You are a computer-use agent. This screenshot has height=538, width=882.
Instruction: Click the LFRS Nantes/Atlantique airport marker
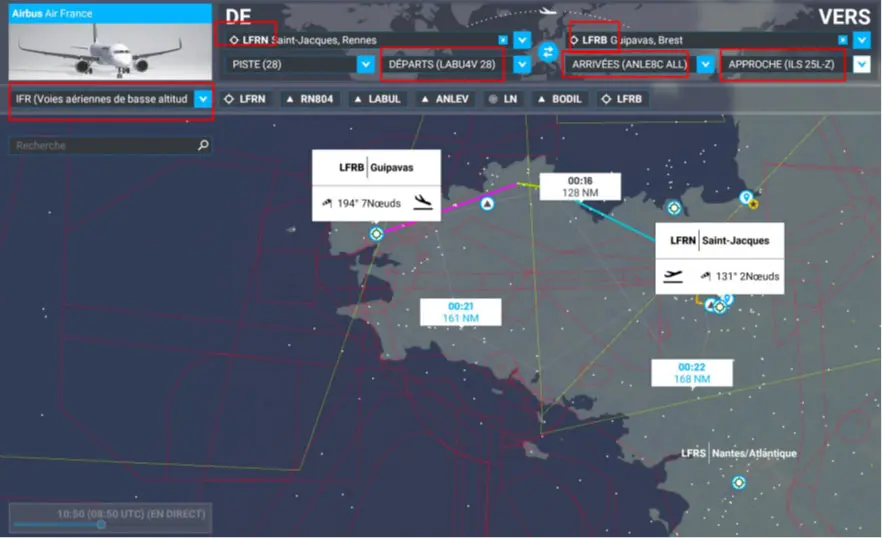739,482
